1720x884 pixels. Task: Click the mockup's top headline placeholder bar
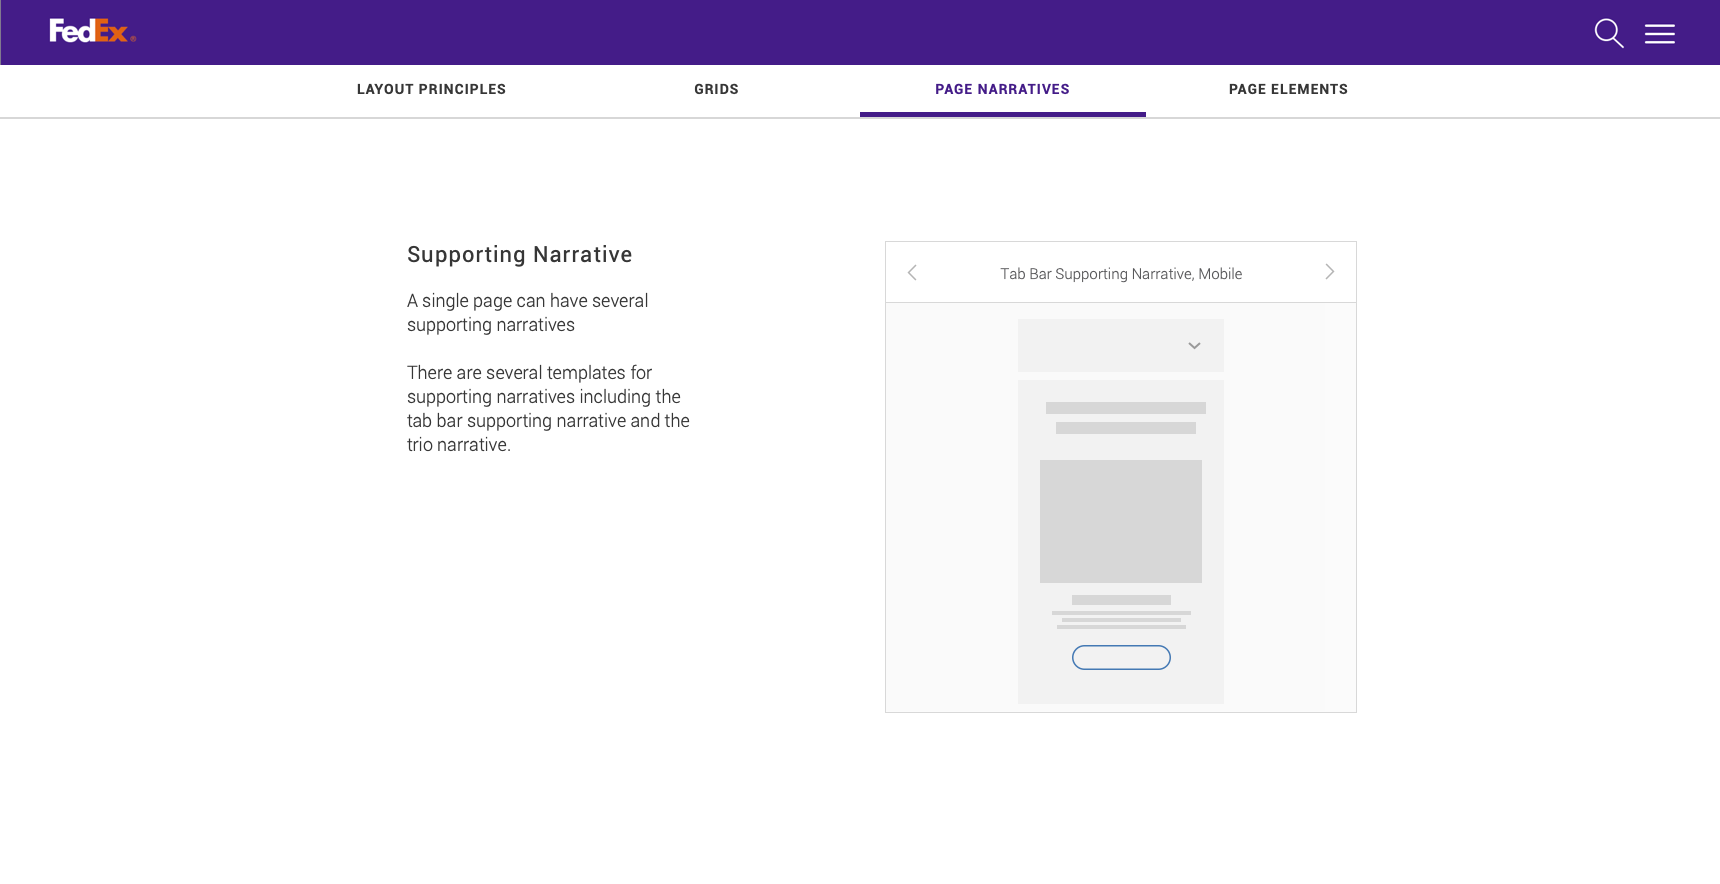click(x=1125, y=408)
